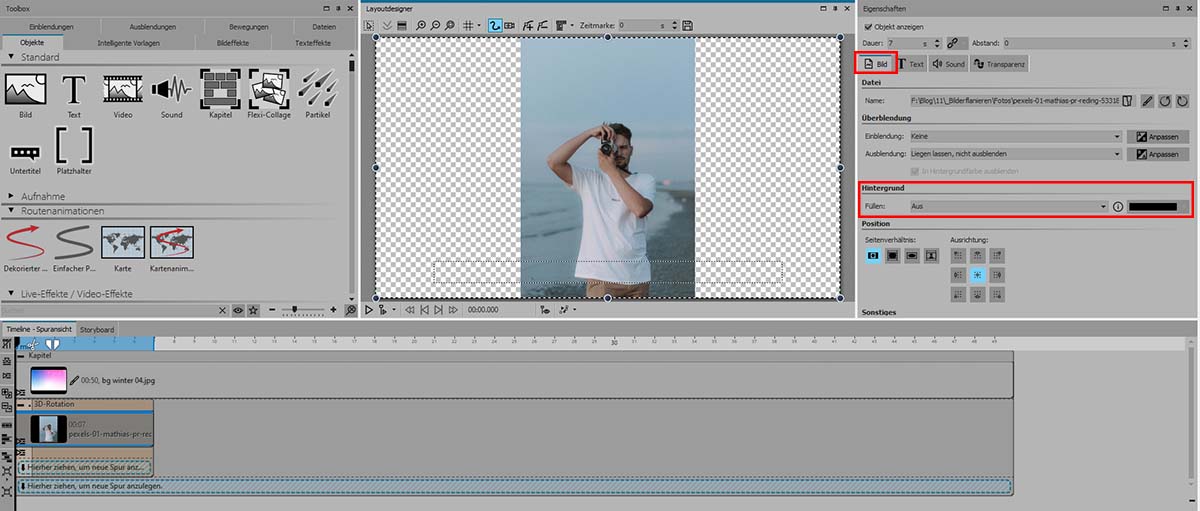
Task: Toggle the star favorites filter in Toolbox
Action: pyautogui.click(x=254, y=311)
